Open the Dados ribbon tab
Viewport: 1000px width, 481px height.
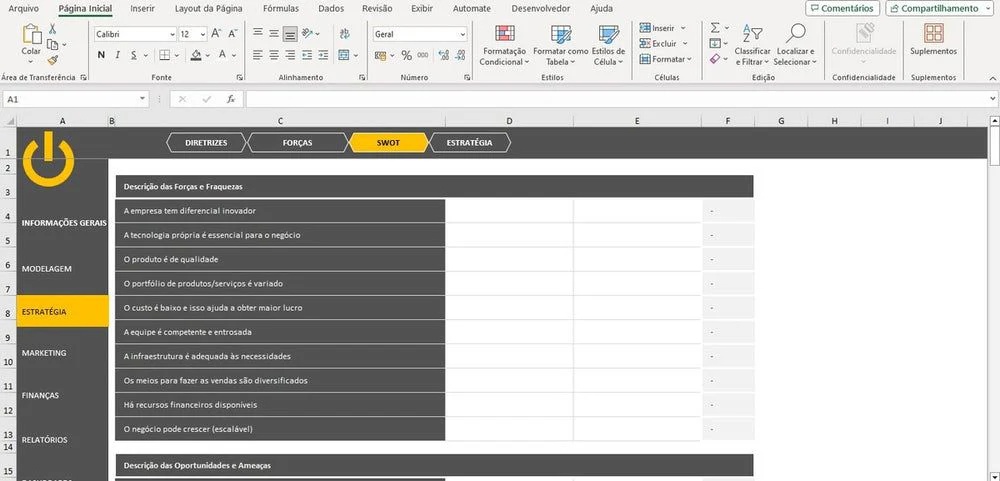tap(331, 8)
